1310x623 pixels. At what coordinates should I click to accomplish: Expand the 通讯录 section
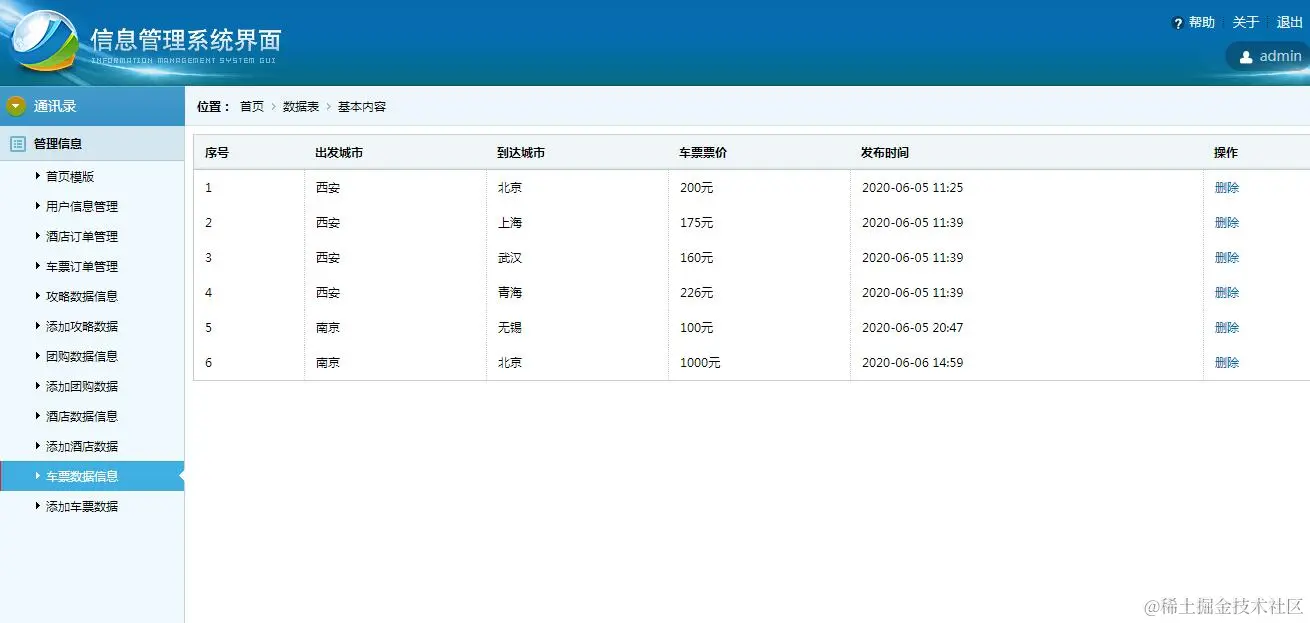(92, 106)
